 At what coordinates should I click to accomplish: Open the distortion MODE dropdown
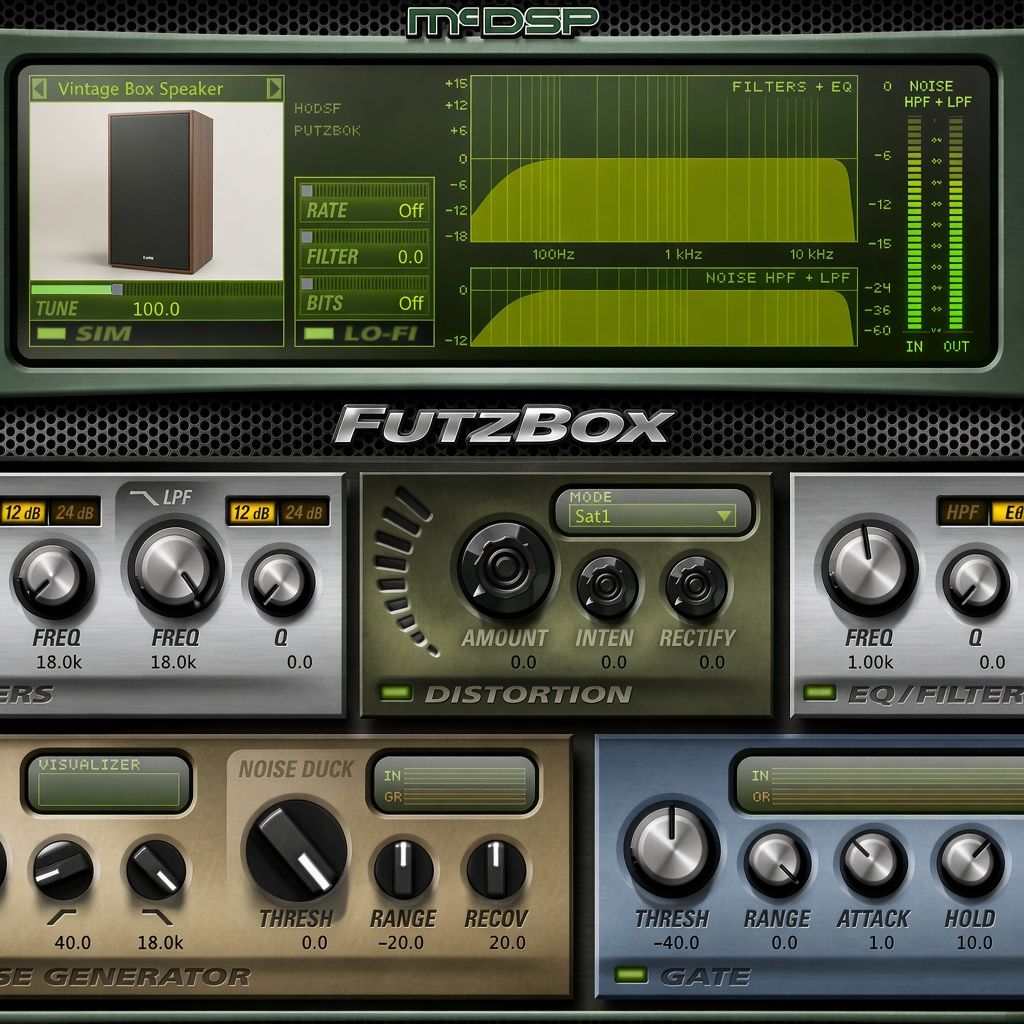[653, 516]
